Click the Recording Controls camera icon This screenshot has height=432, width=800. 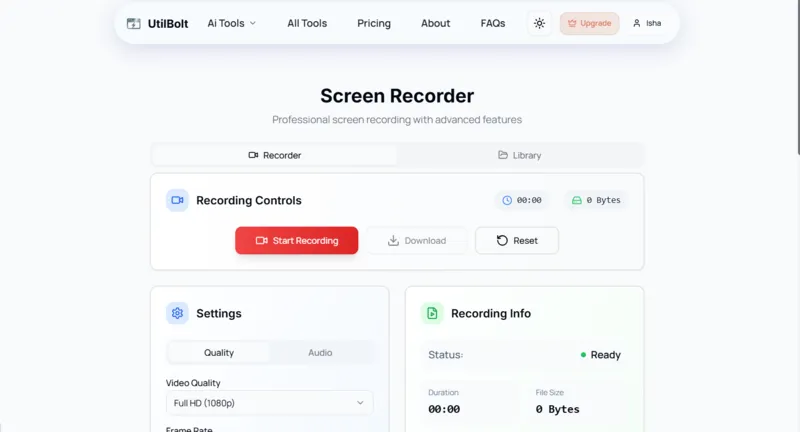coord(177,200)
